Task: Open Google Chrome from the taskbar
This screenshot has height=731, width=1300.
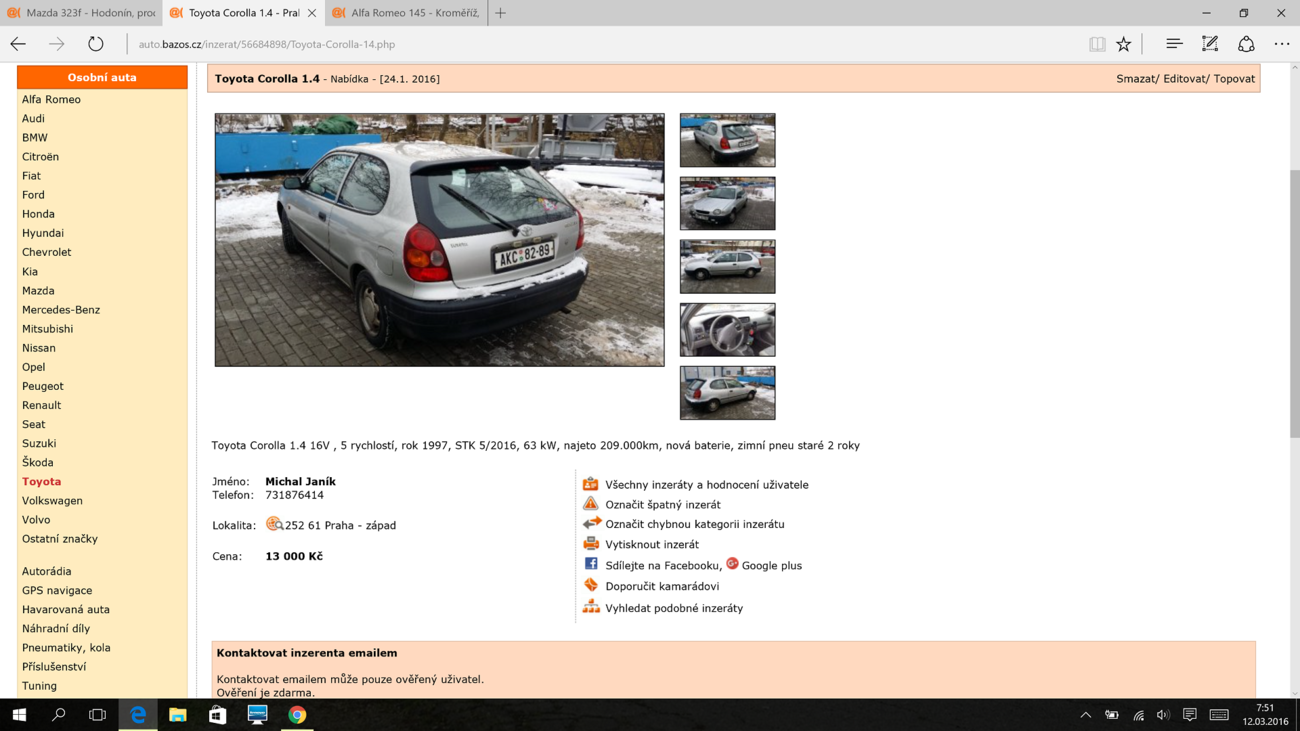Action: [297, 715]
